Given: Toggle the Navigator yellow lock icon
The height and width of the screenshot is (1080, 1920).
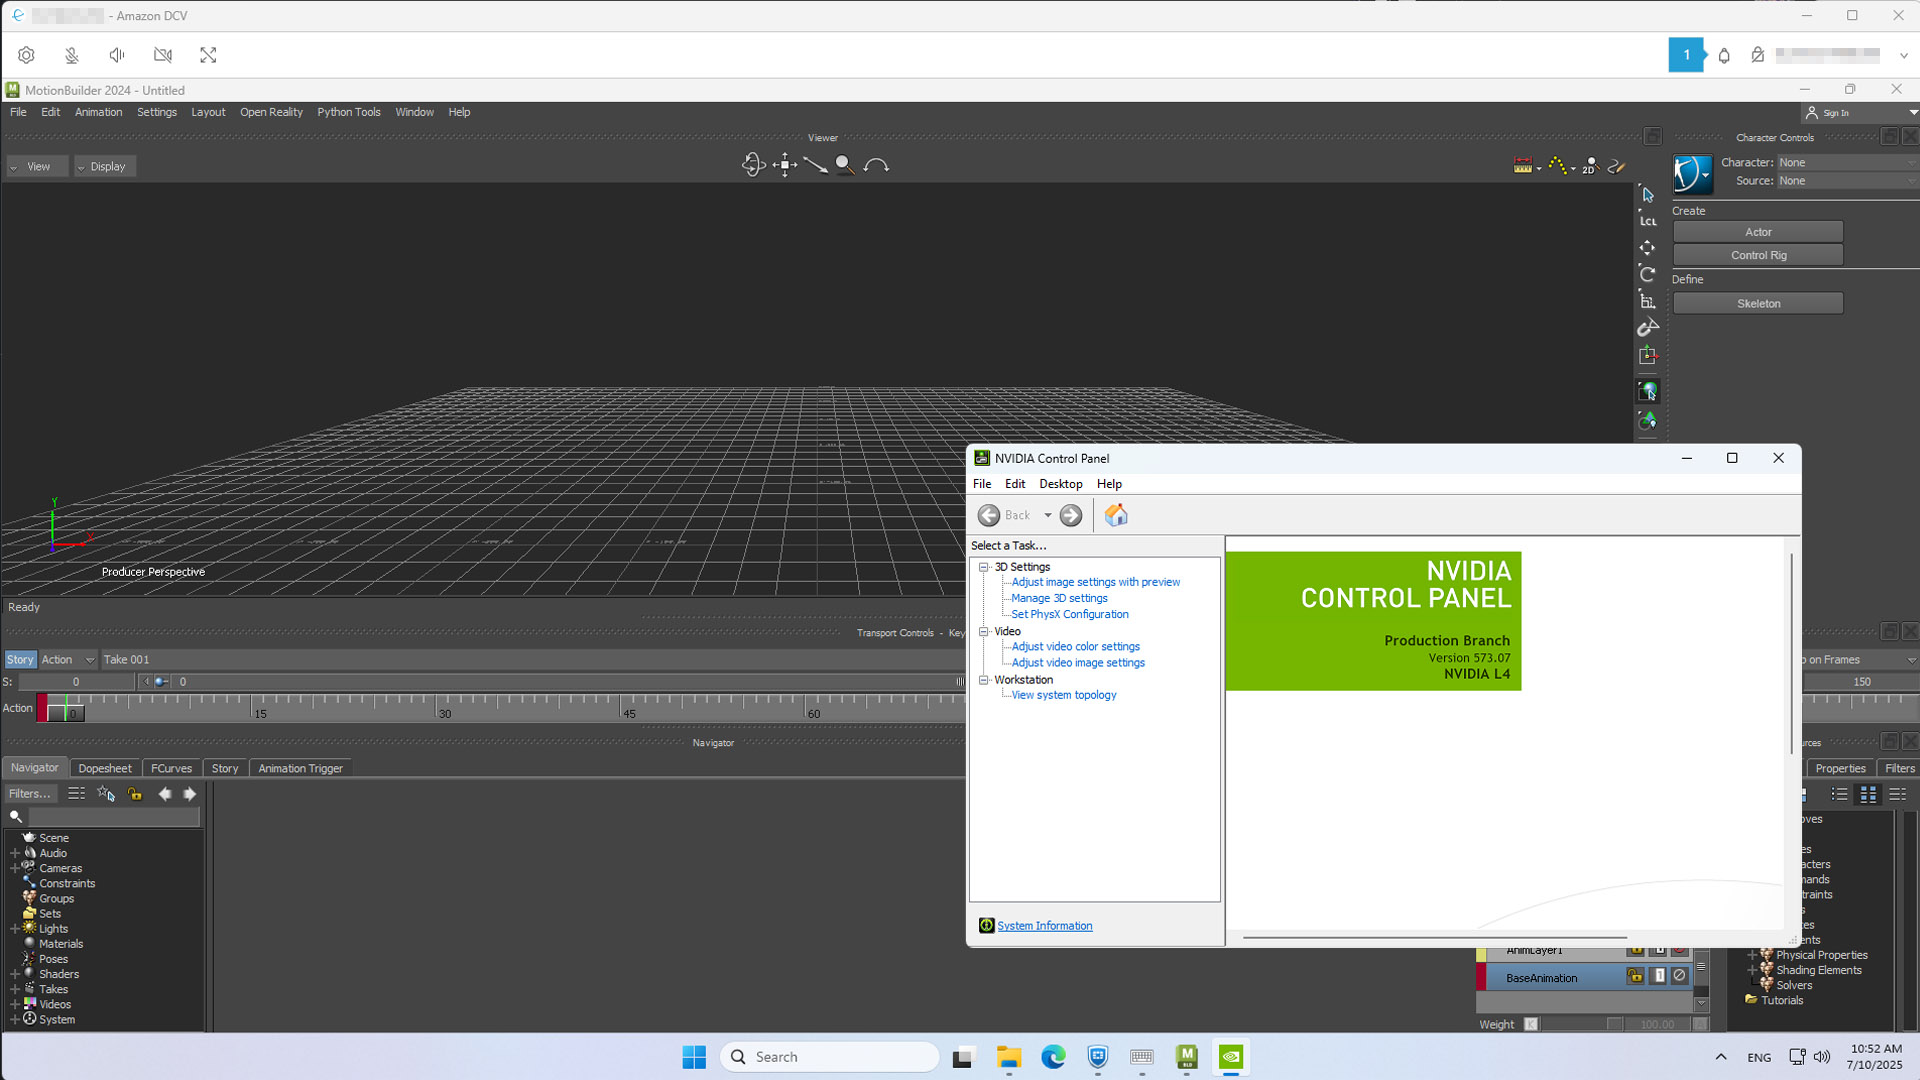Looking at the screenshot, I should 135,794.
